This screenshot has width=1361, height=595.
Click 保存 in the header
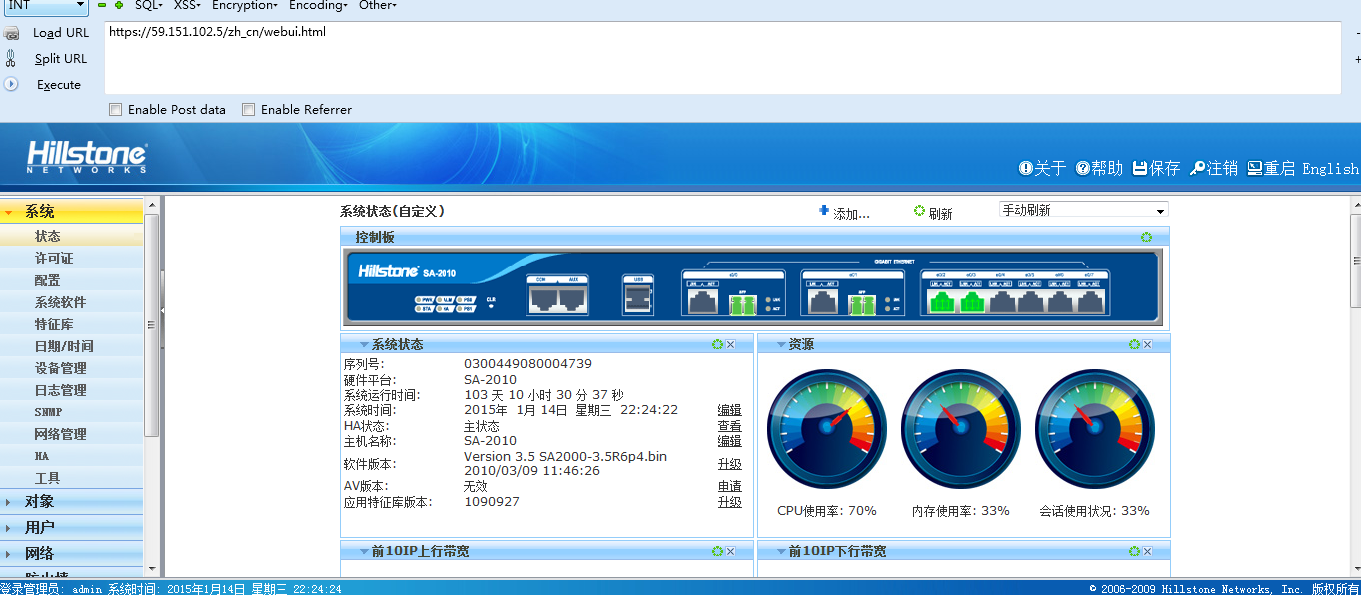[x=1156, y=168]
